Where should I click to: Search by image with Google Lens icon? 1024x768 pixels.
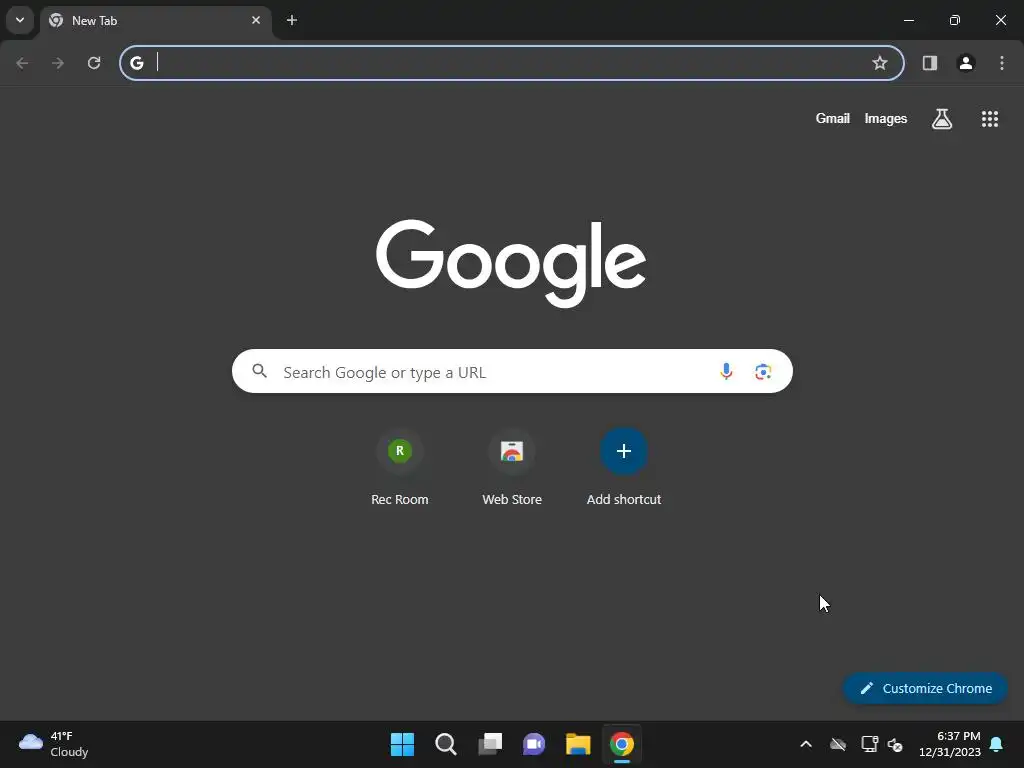coord(763,372)
